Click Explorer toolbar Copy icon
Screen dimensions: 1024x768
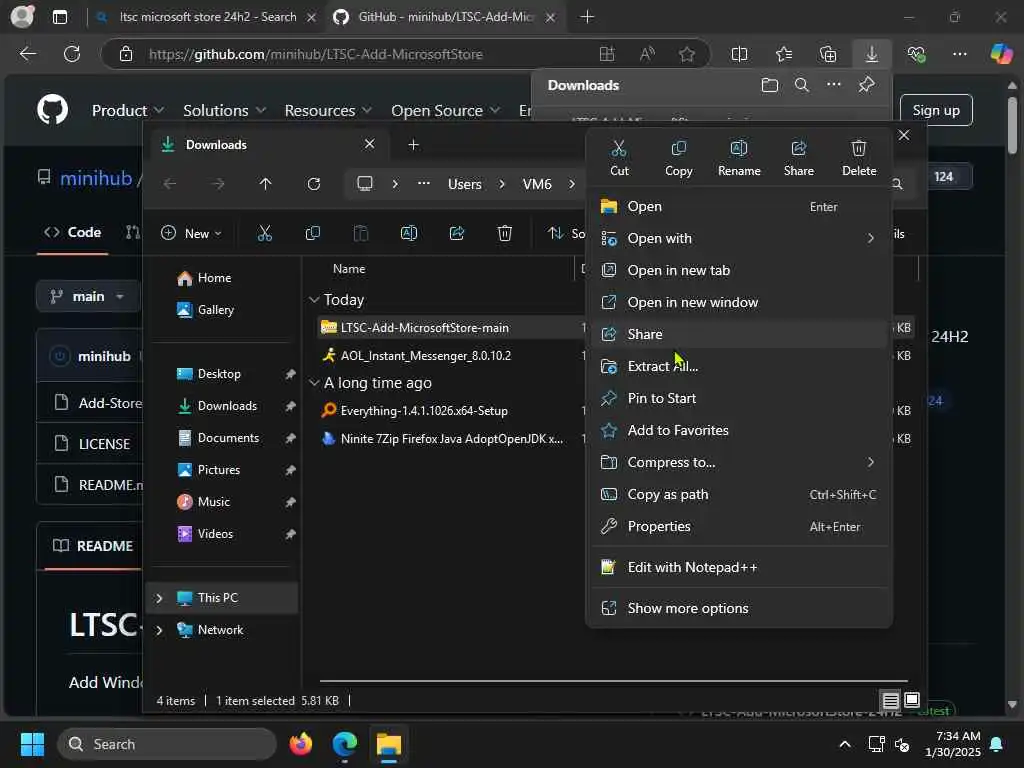(x=313, y=233)
